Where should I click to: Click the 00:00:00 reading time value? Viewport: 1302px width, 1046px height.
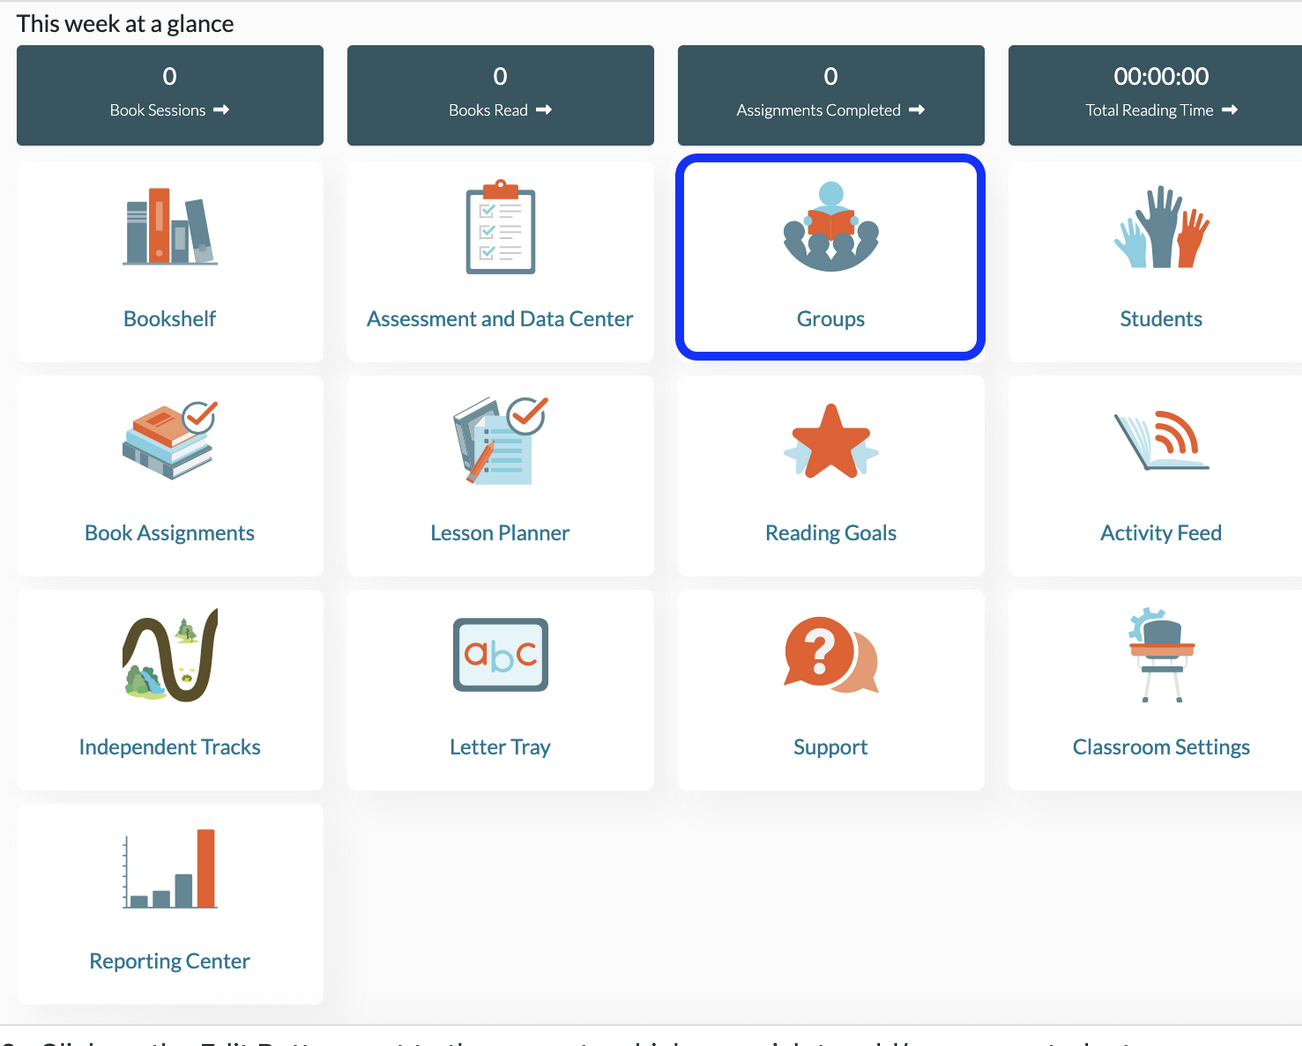click(x=1161, y=76)
